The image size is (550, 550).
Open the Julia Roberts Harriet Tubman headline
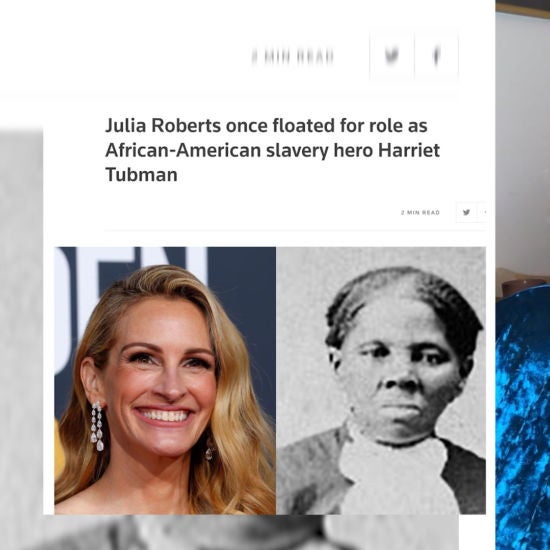click(272, 150)
